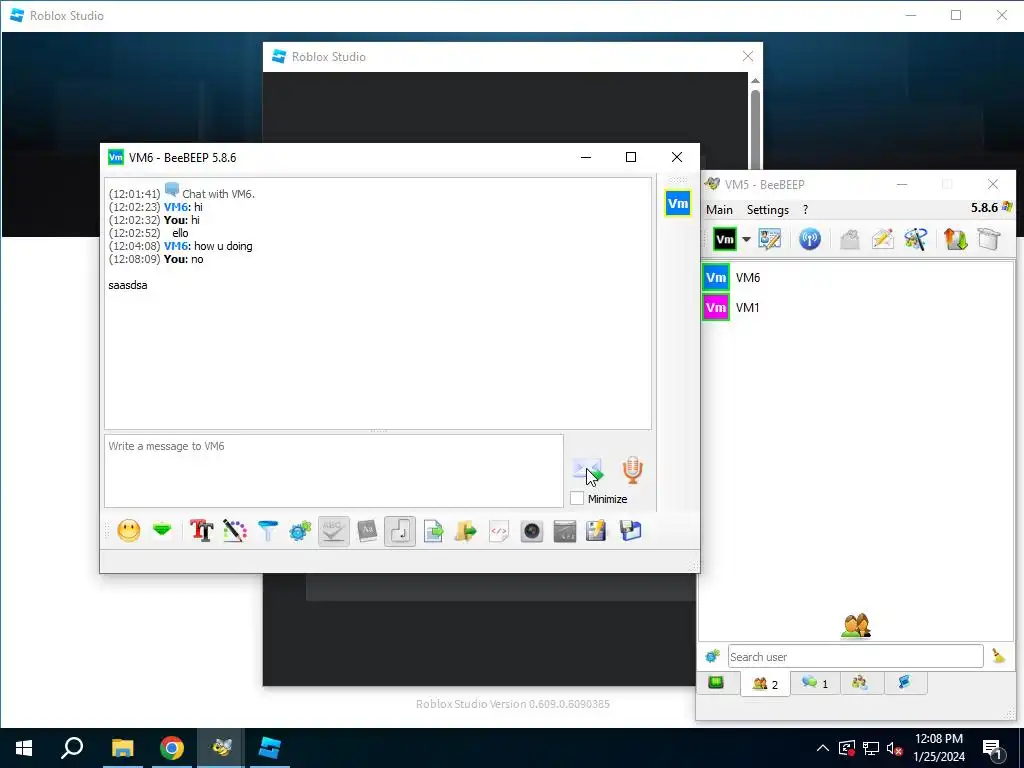Click the code snippet icon
The image size is (1024, 768).
(x=499, y=530)
